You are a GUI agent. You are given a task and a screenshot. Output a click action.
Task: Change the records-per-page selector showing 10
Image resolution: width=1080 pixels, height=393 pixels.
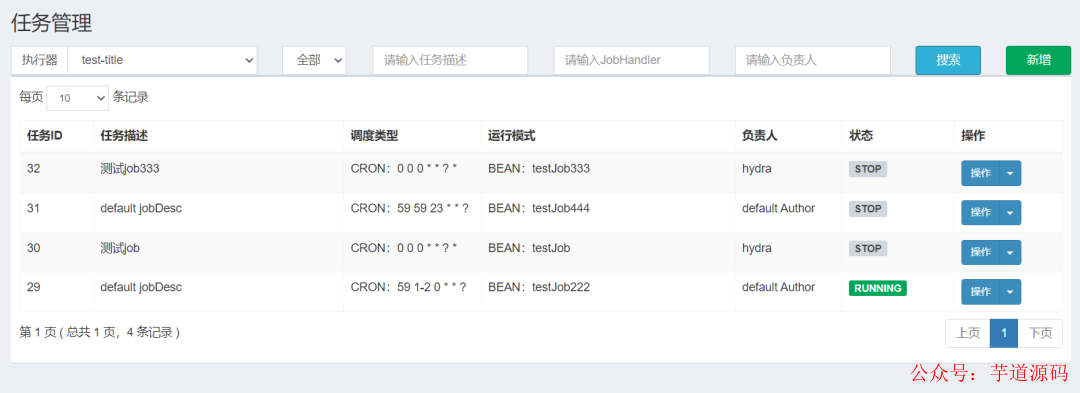(x=77, y=98)
